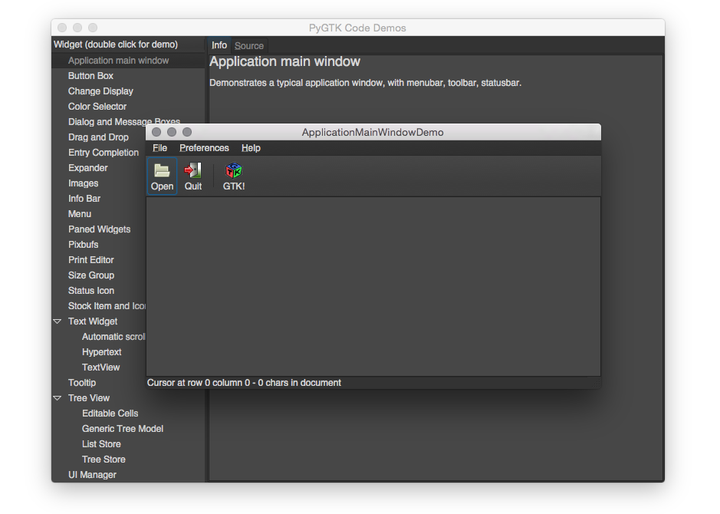Click the Cursor at row 0 status bar text
720x514 pixels.
pos(244,383)
